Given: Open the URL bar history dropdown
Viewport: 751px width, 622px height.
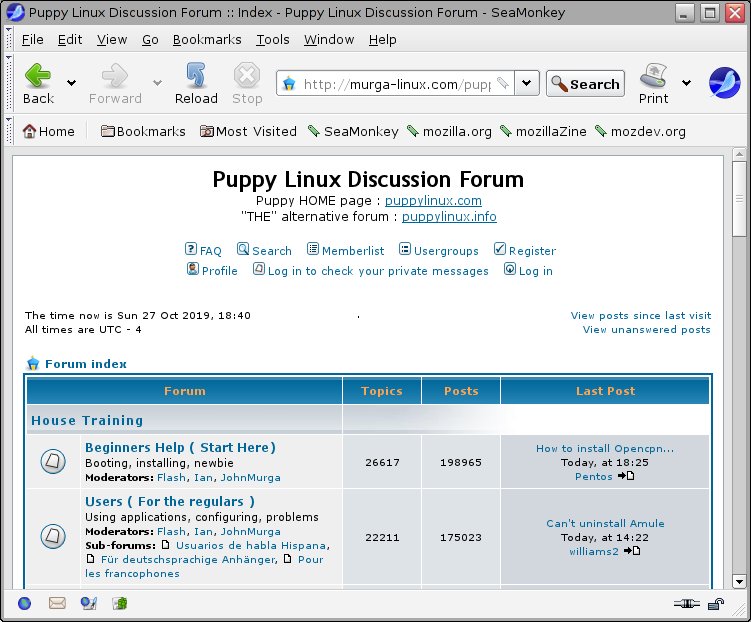Looking at the screenshot, I should (x=527, y=83).
